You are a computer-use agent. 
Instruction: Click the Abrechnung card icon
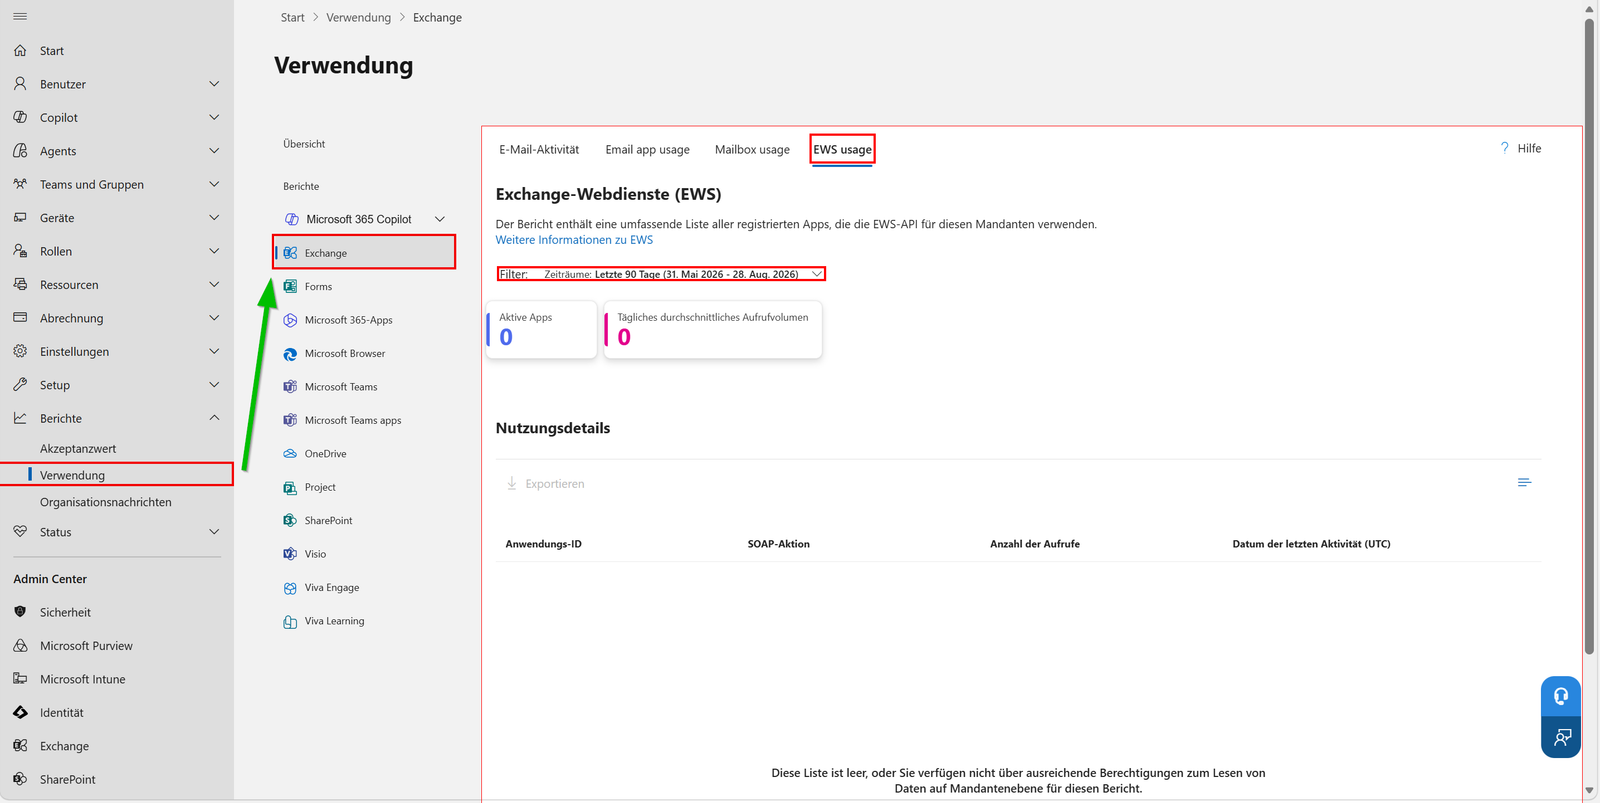tap(20, 318)
